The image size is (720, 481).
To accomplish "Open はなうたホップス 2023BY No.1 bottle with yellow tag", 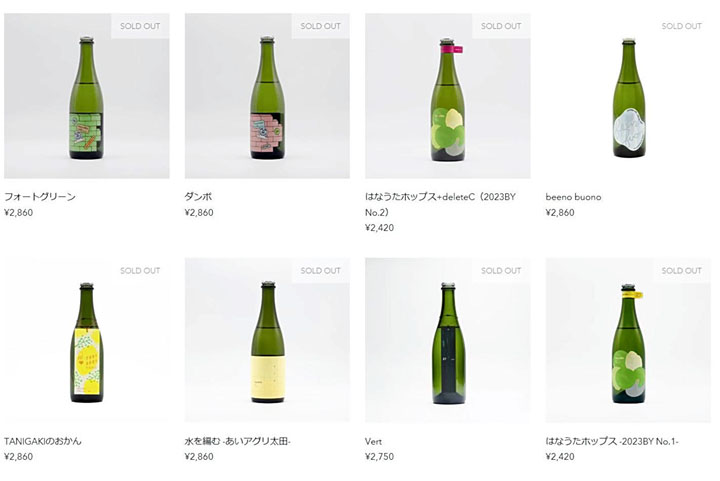I will click(x=628, y=340).
